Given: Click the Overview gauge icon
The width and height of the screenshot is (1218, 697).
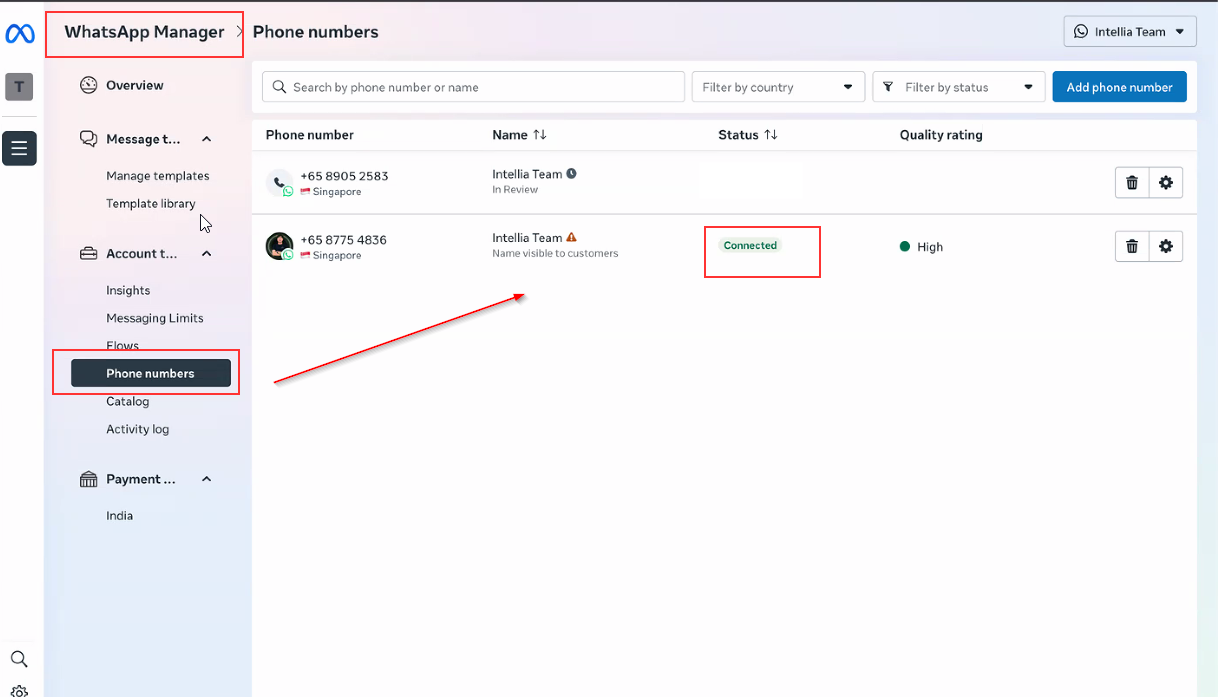Looking at the screenshot, I should 89,85.
